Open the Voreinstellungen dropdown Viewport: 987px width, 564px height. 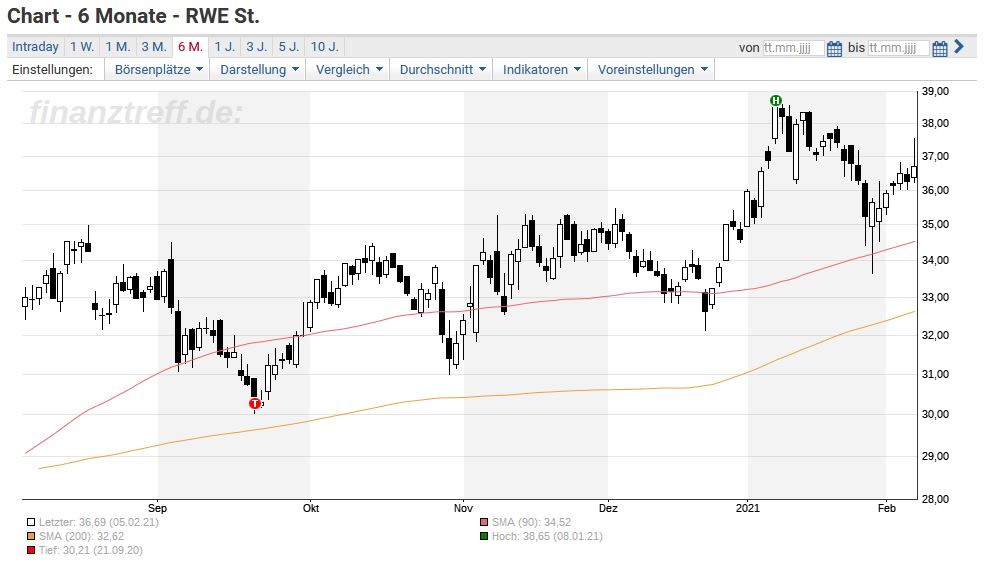651,70
